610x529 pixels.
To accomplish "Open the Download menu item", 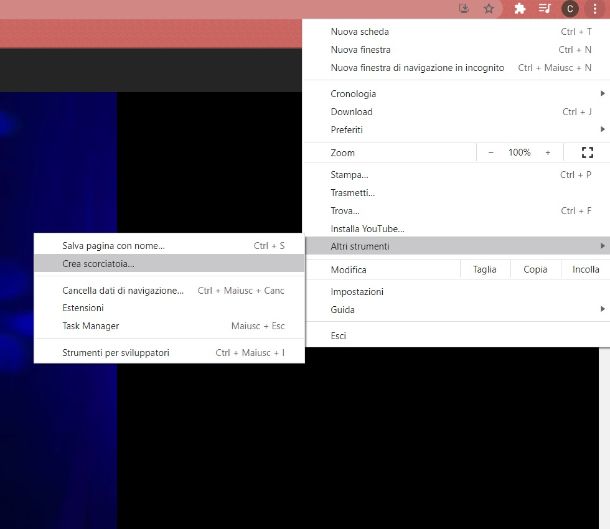I will 458,112.
